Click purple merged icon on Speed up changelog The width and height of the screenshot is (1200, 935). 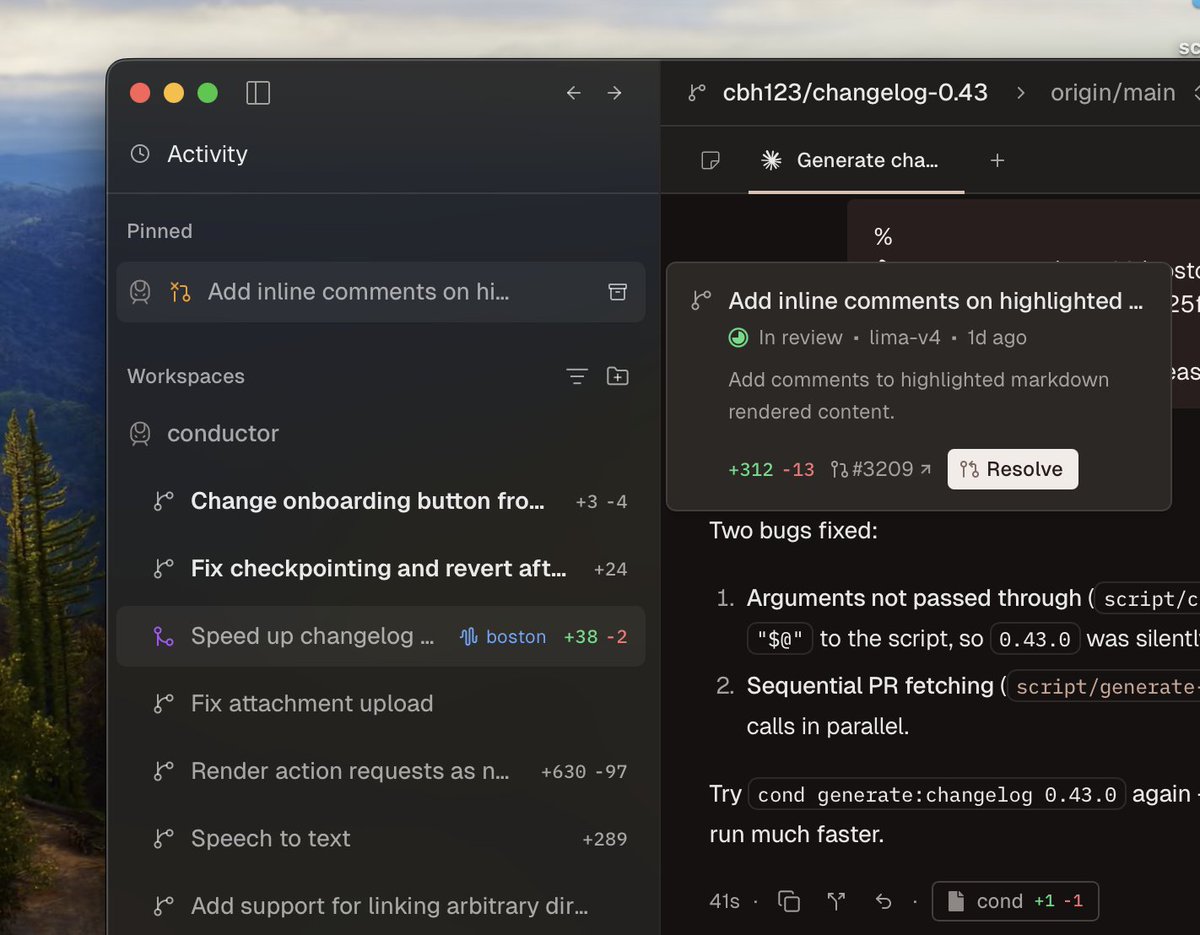click(x=164, y=636)
